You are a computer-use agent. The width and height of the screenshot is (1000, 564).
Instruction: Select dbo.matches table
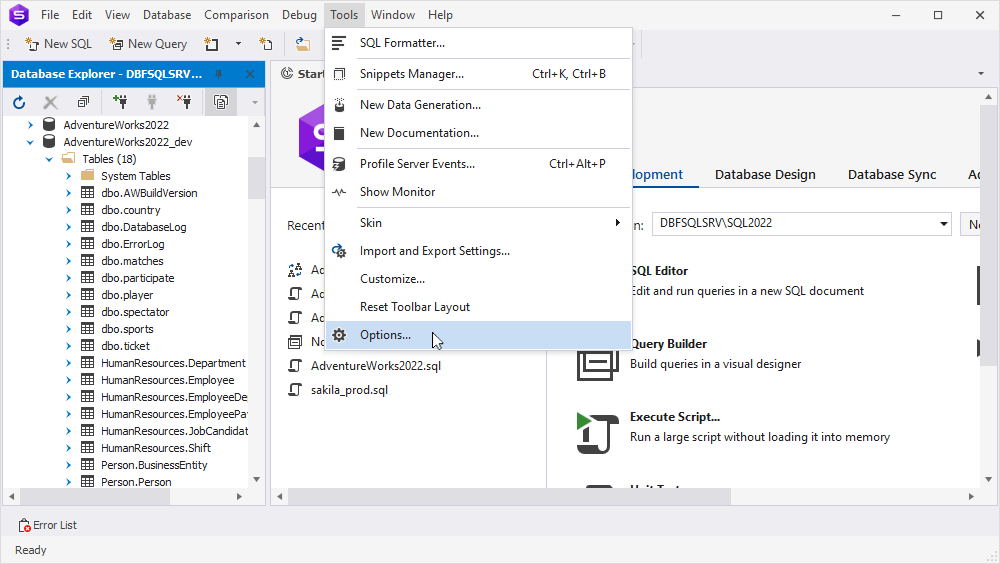click(132, 261)
